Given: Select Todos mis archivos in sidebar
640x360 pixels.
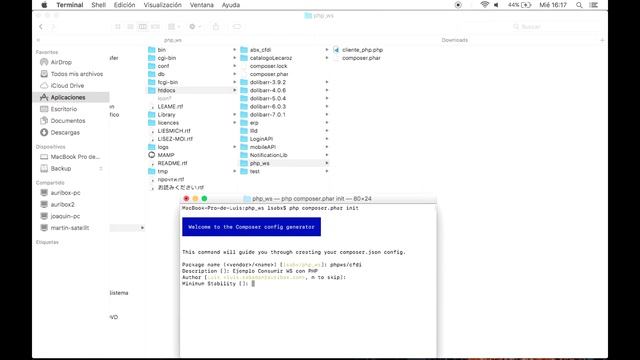Looking at the screenshot, I should tap(77, 74).
